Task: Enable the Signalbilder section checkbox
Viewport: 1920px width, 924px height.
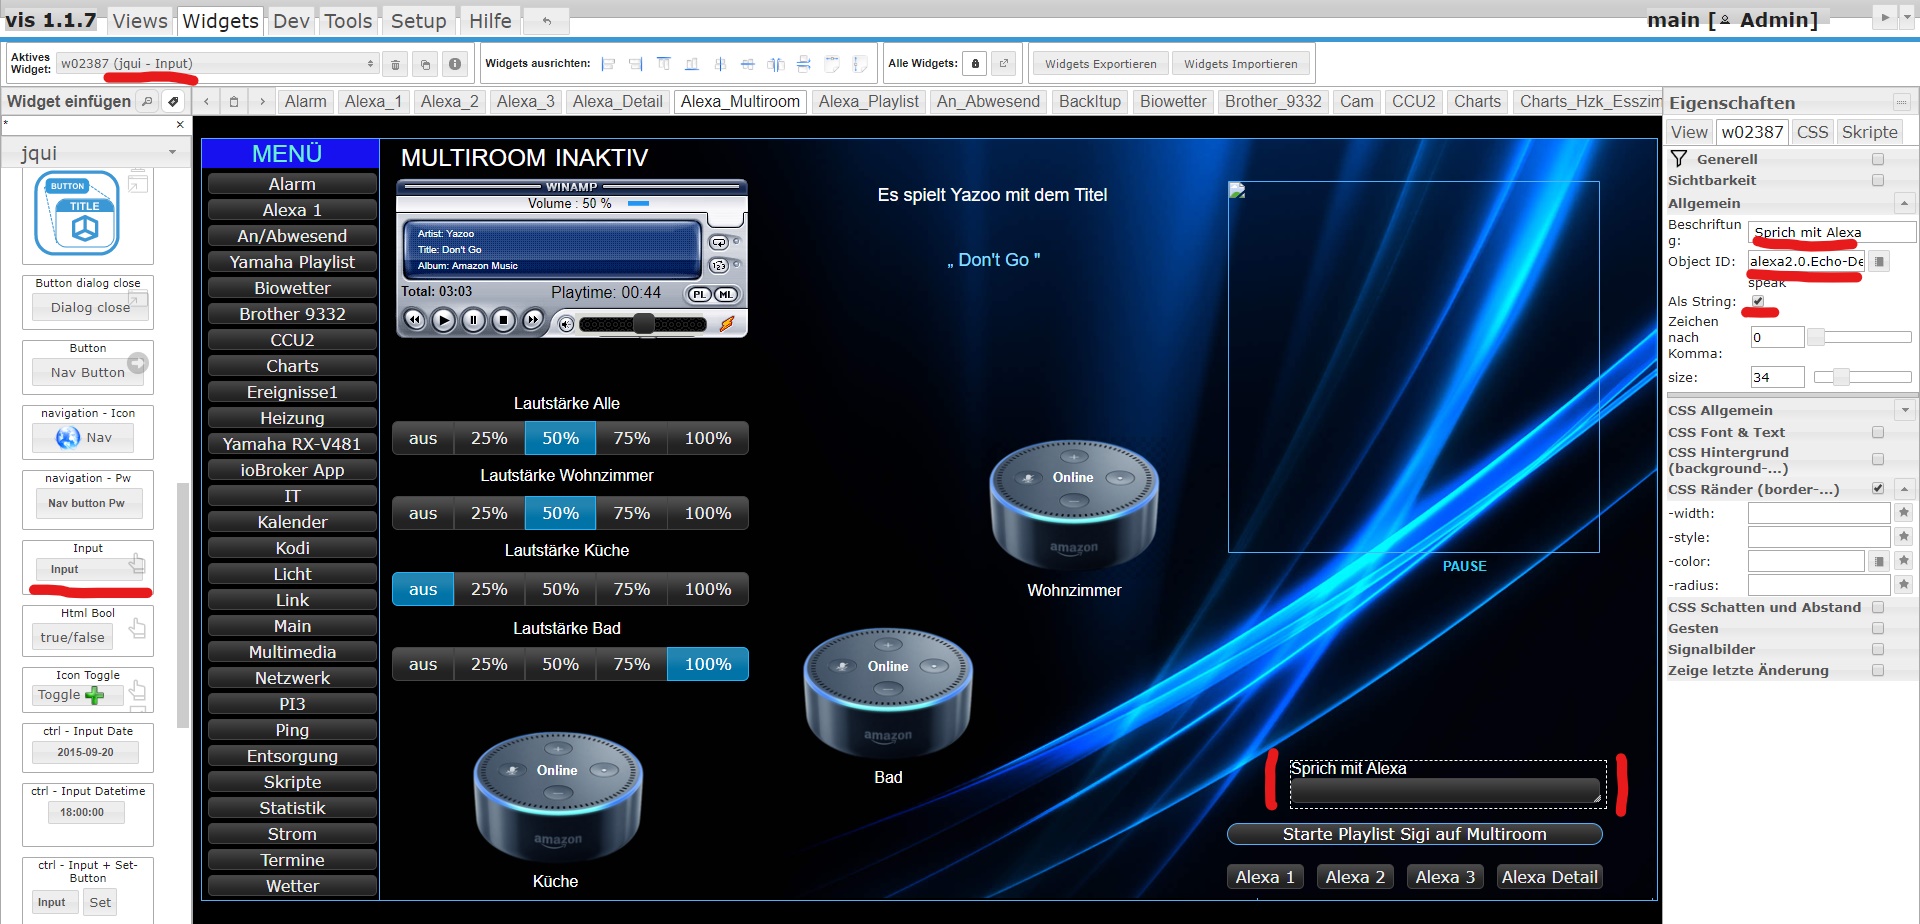Action: (1878, 649)
